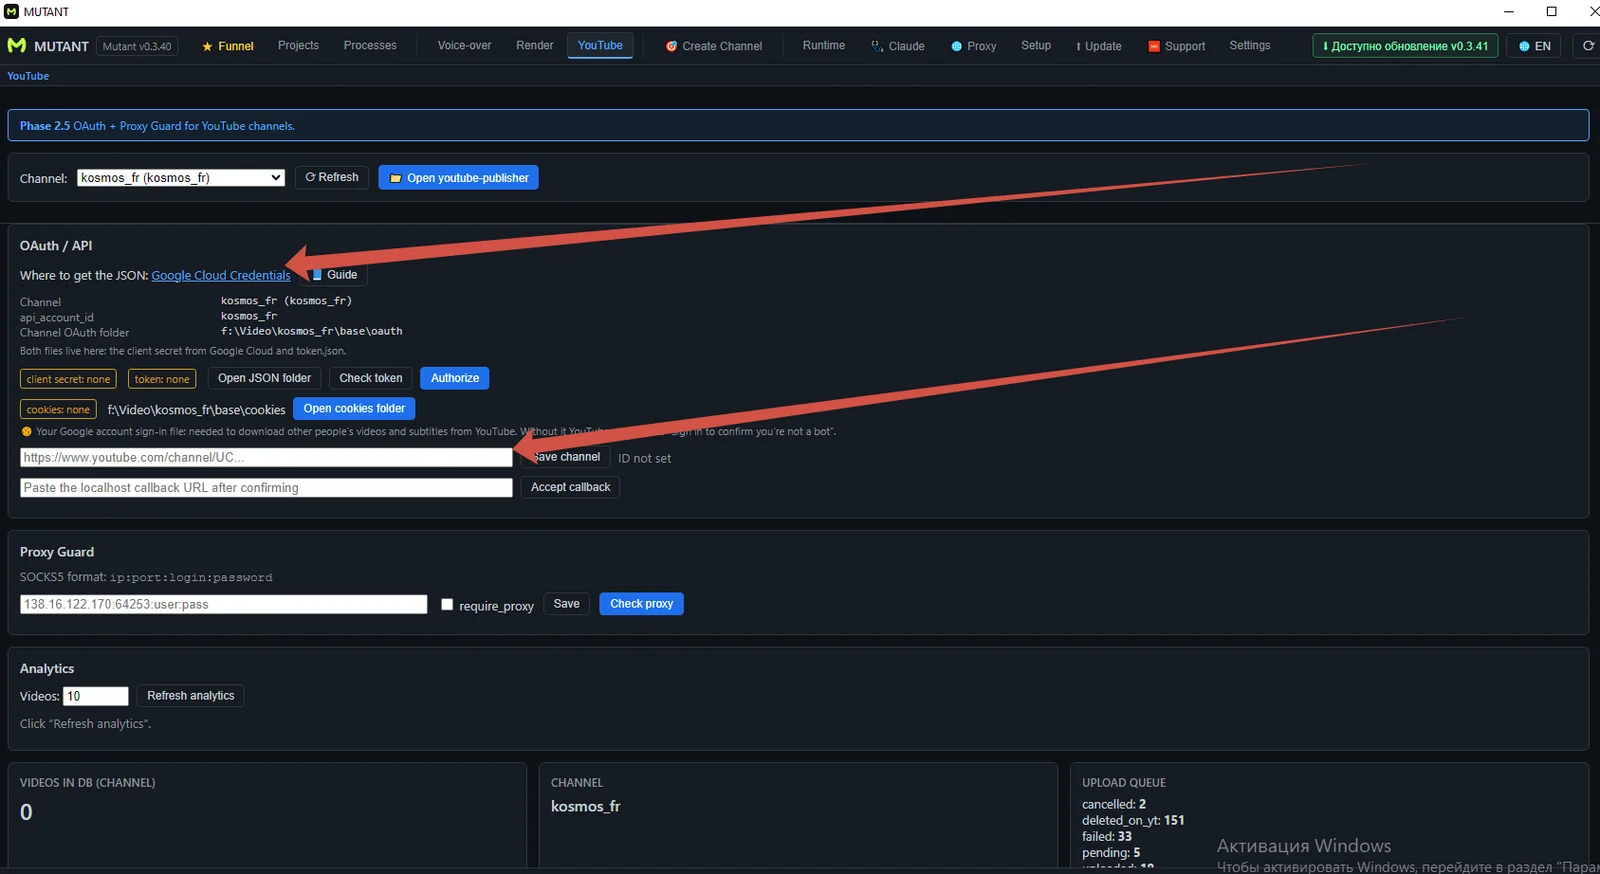Viewport: 1600px width, 874px height.
Task: Click the blue Proxy globe icon
Action: (x=957, y=47)
